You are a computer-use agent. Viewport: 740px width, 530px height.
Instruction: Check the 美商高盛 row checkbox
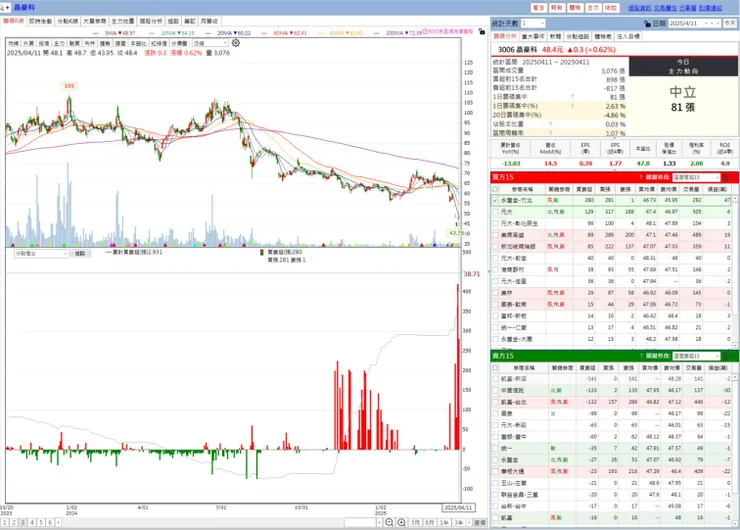tap(495, 235)
